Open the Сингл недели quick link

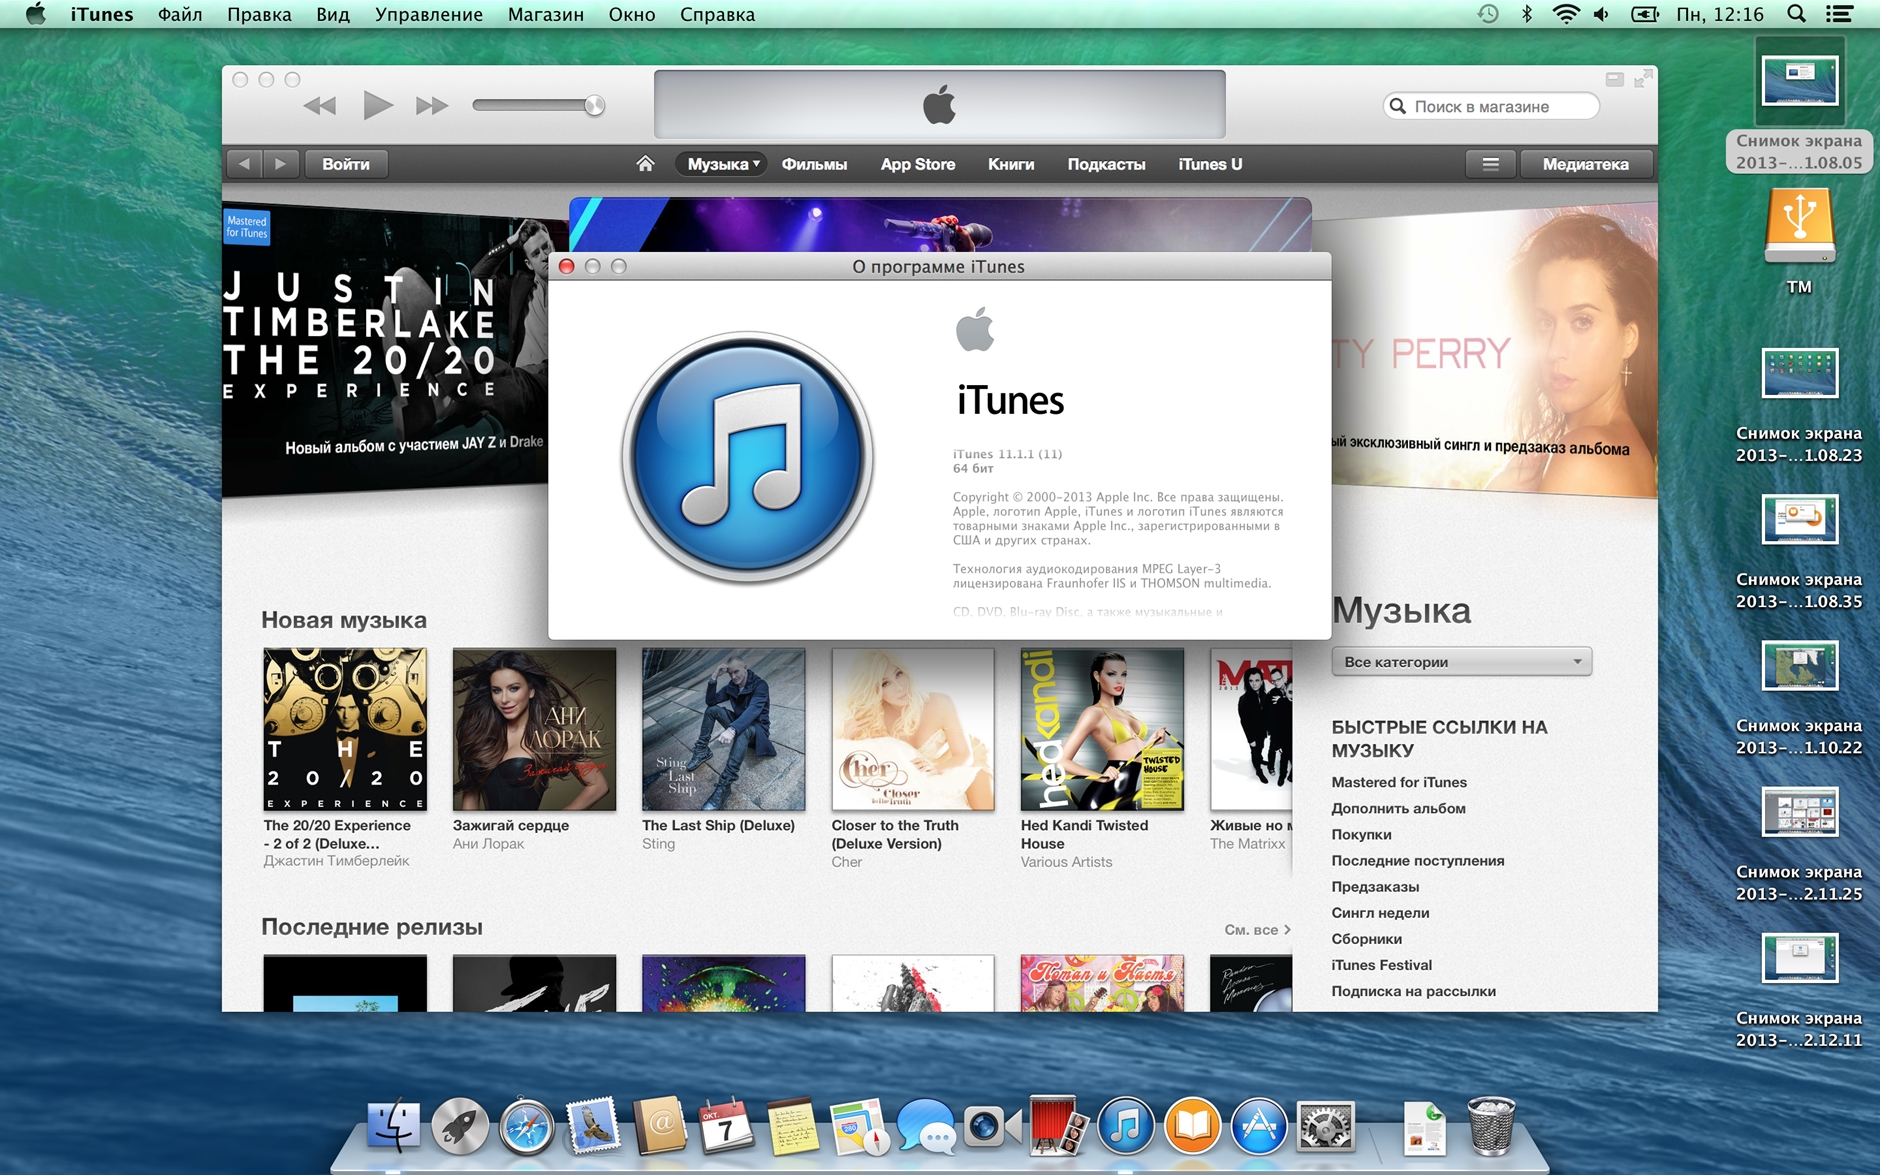[x=1380, y=912]
